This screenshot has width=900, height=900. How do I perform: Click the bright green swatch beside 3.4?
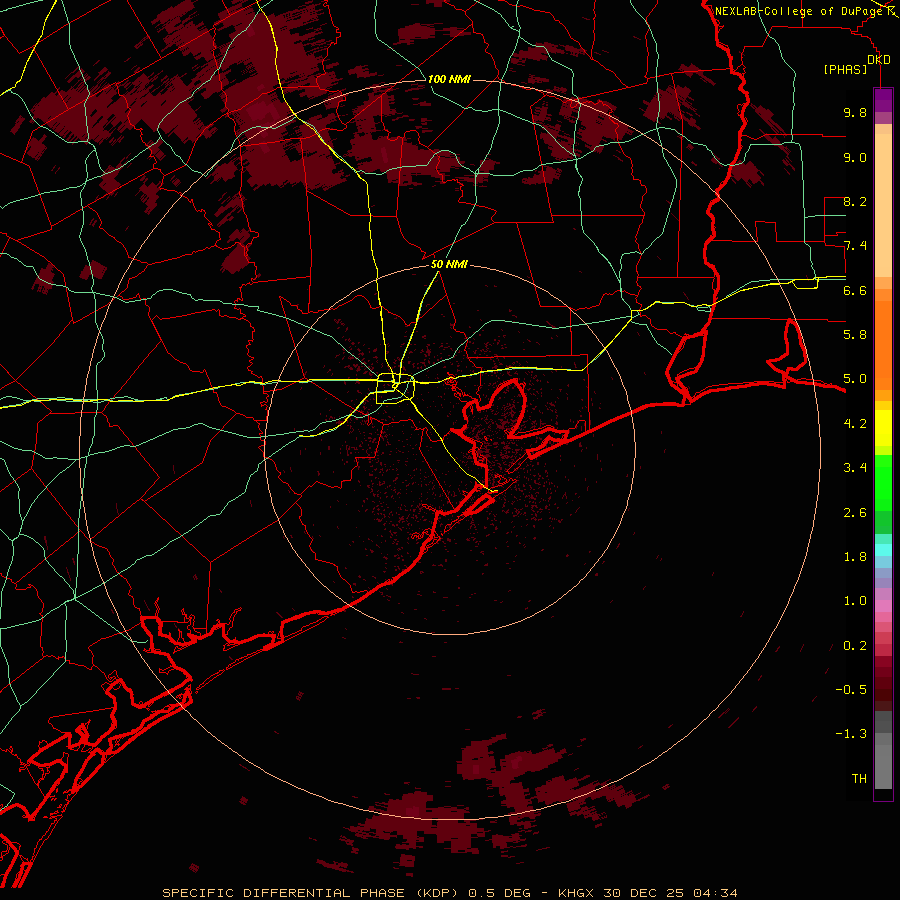point(883,482)
